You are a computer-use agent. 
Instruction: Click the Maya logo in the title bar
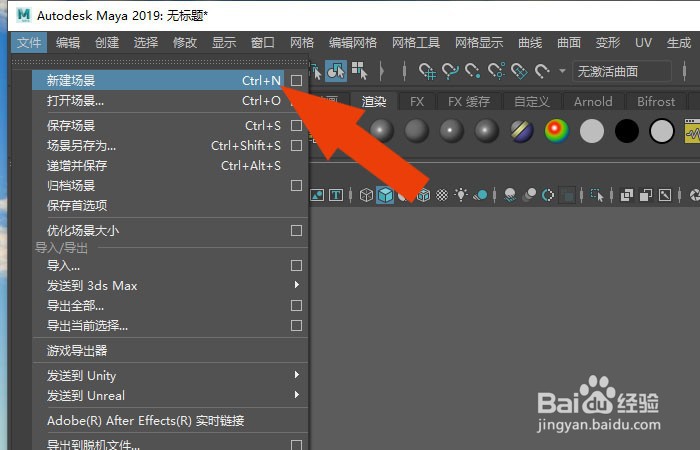[x=23, y=15]
